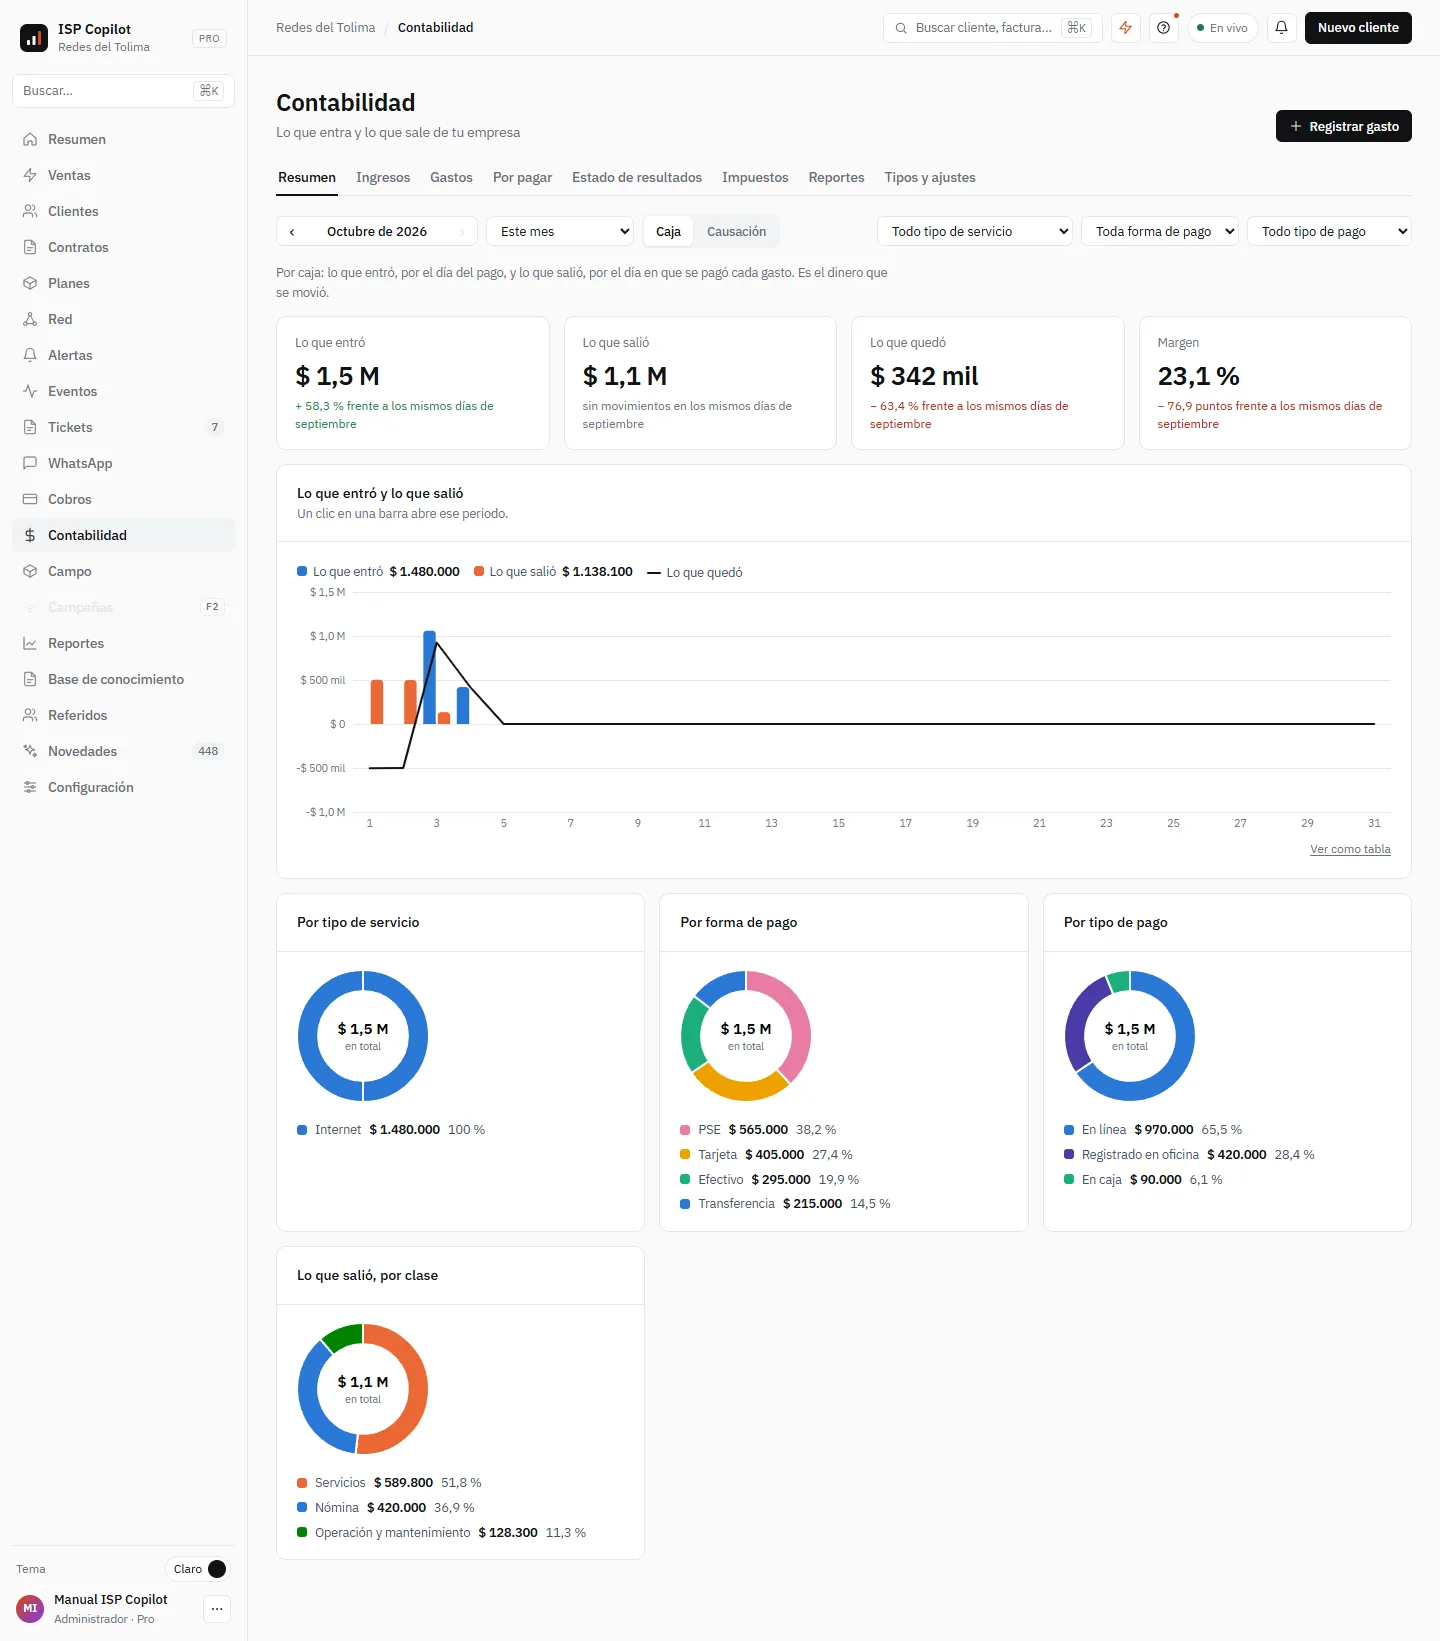The width and height of the screenshot is (1440, 1641).
Task: Open Todo tipo de pago dropdown
Action: click(x=1329, y=232)
